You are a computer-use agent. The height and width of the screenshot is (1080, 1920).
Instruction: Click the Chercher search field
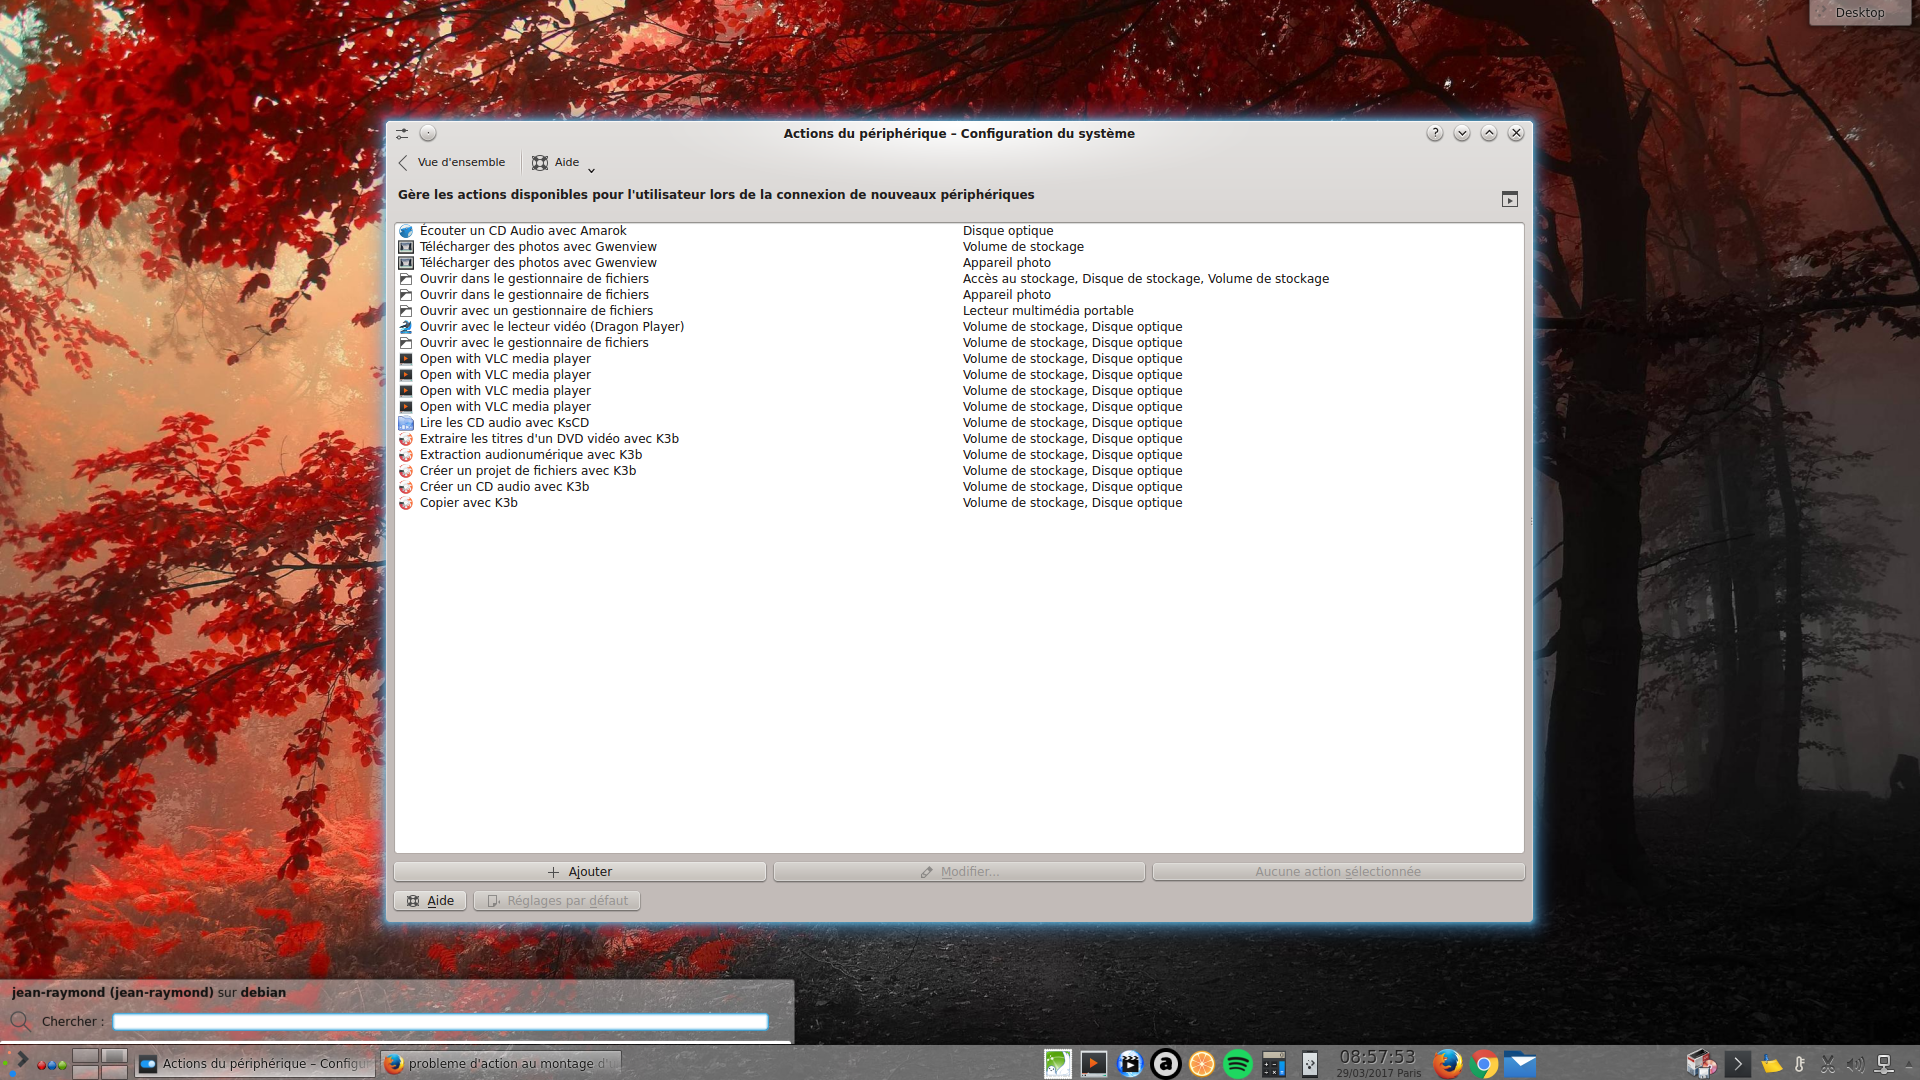pos(440,1022)
